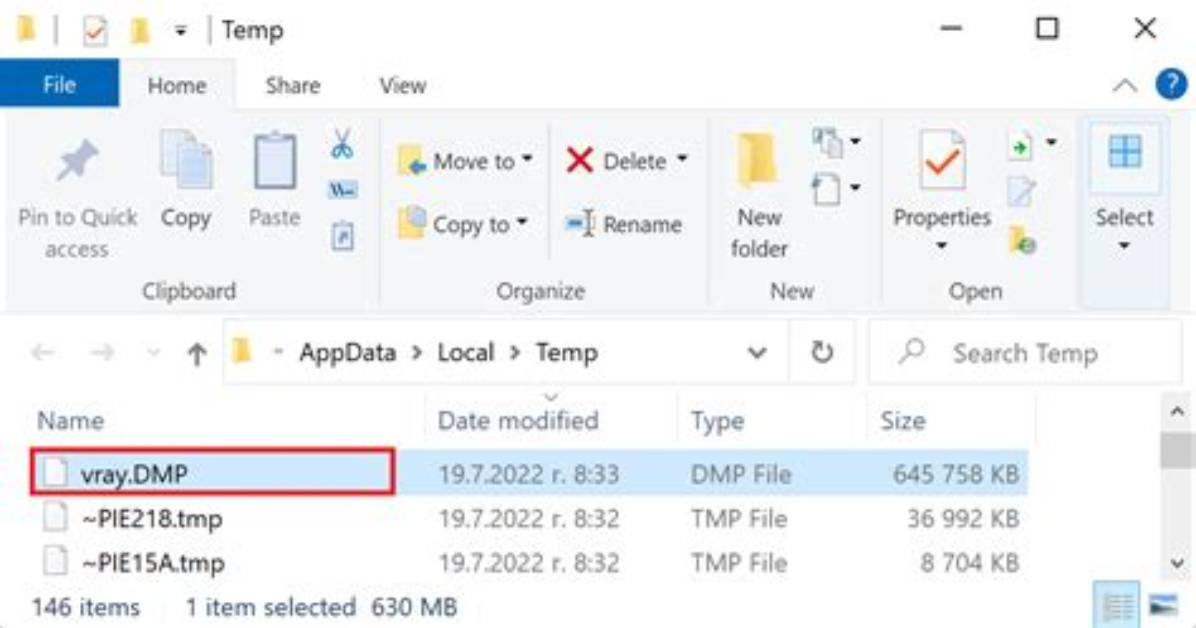Click the 645 758 KB size cell
The height and width of the screenshot is (628, 1196).
coord(956,474)
